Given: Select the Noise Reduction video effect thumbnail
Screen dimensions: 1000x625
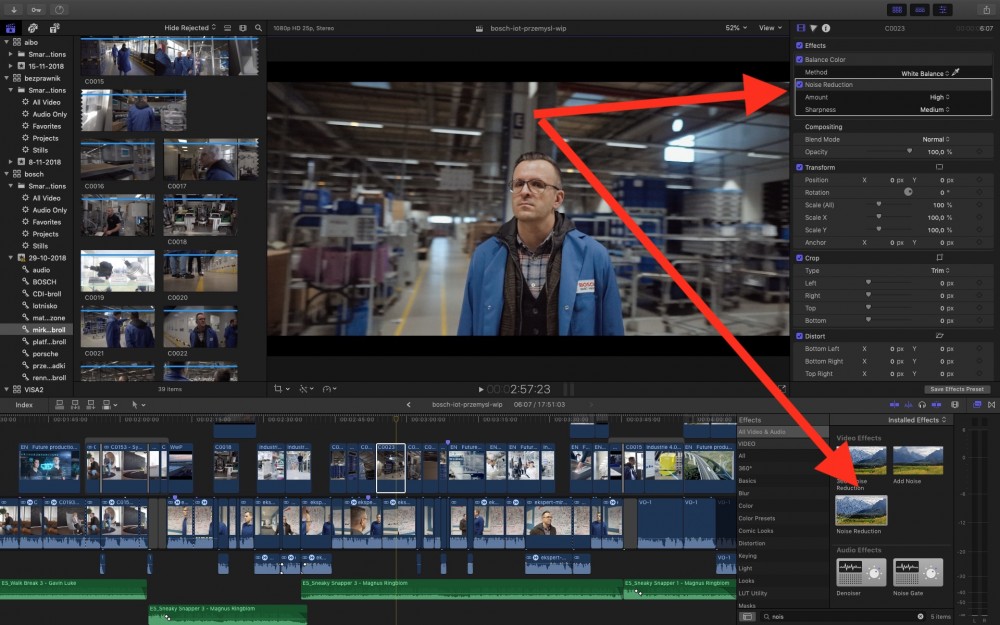Looking at the screenshot, I should [x=860, y=510].
